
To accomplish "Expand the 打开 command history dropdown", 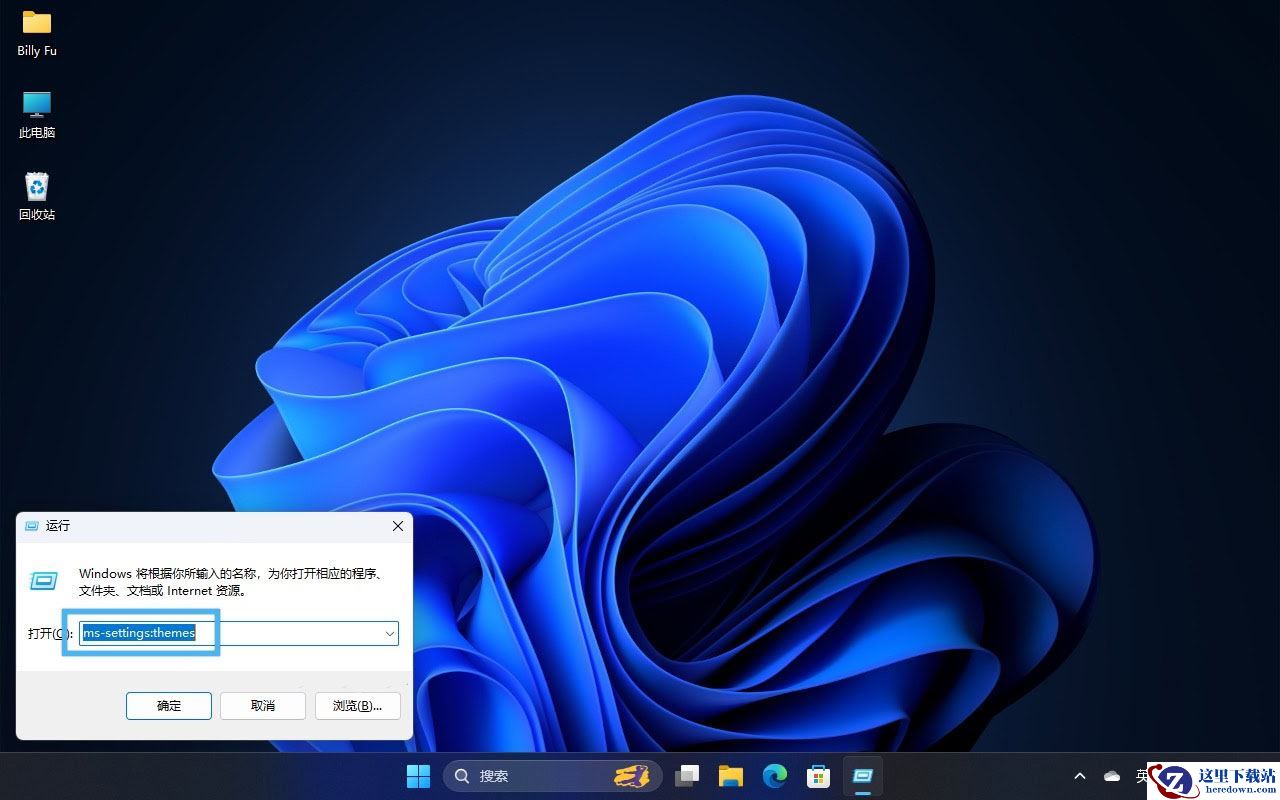I will [389, 633].
